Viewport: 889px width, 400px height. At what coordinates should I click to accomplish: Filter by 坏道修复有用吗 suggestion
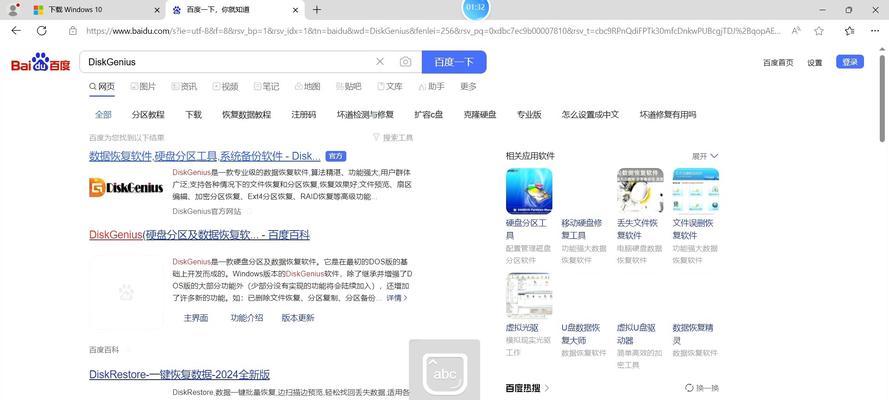[668, 114]
